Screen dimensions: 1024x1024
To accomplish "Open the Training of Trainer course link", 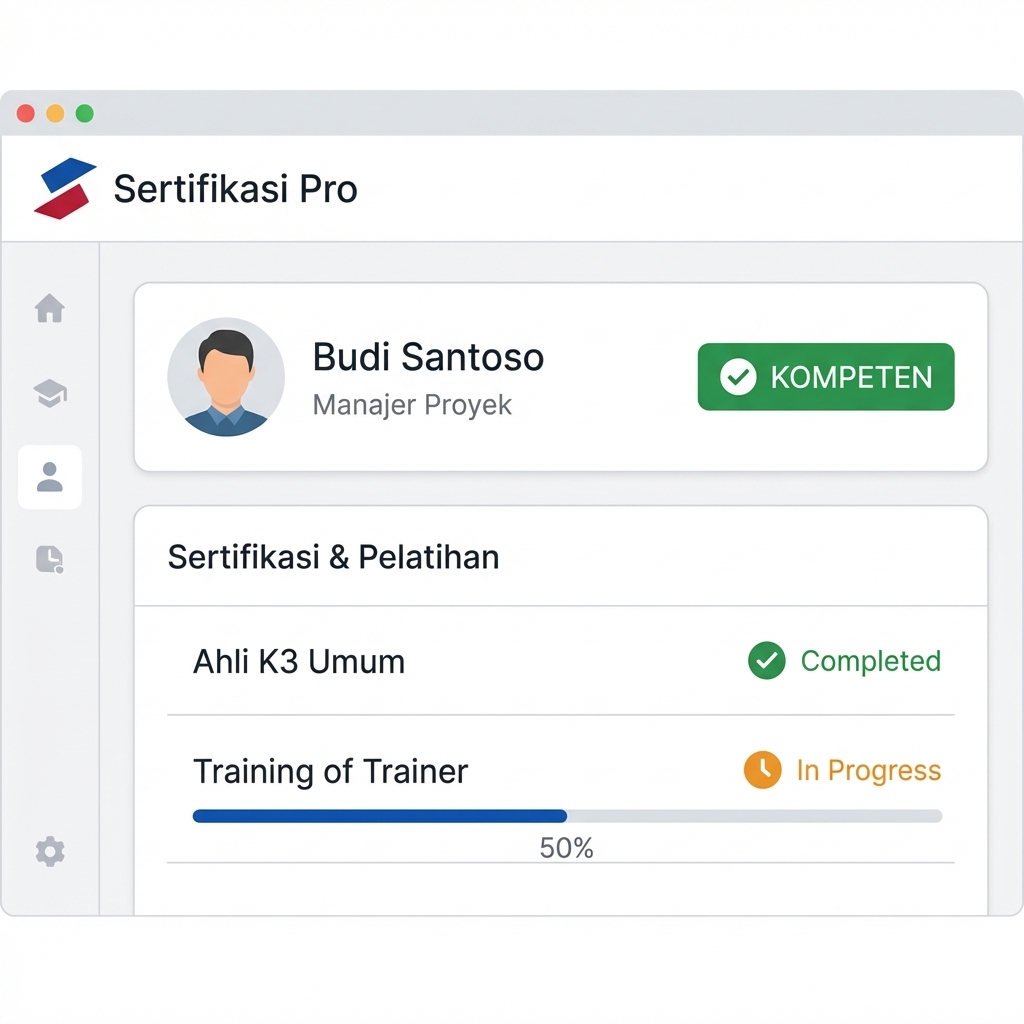I will click(x=330, y=771).
